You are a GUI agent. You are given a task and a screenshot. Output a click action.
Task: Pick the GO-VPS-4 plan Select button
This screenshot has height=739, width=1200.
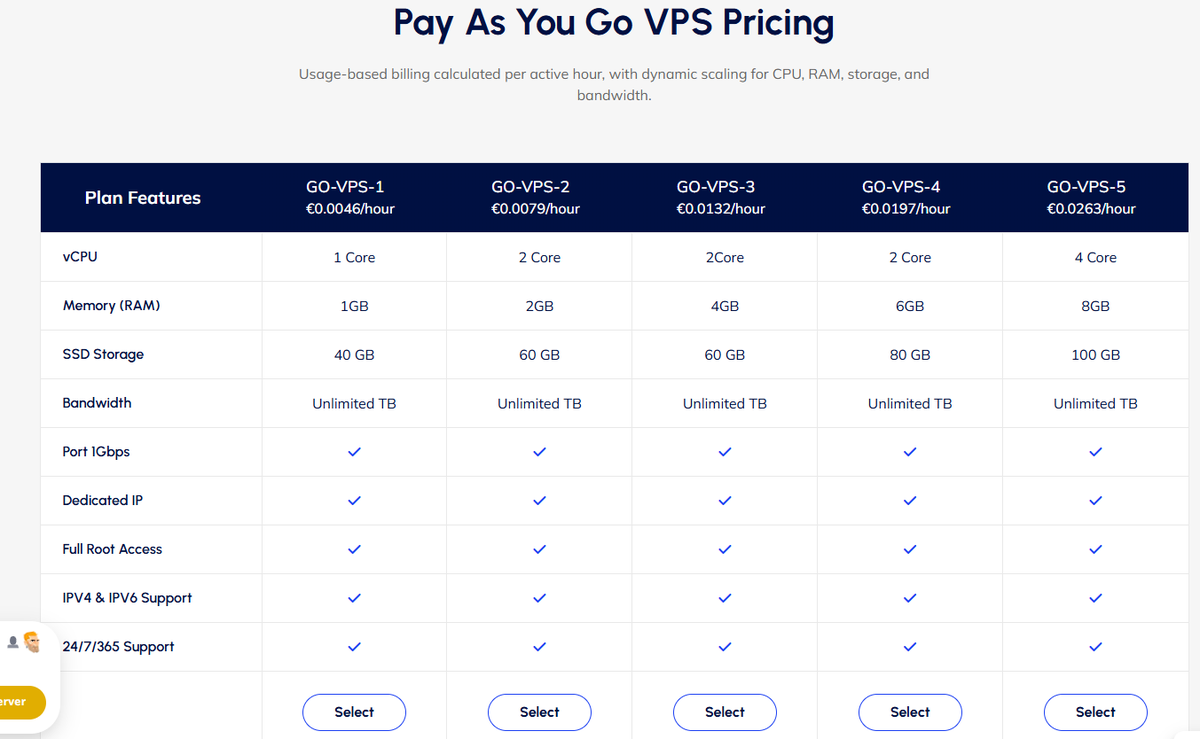click(x=910, y=712)
